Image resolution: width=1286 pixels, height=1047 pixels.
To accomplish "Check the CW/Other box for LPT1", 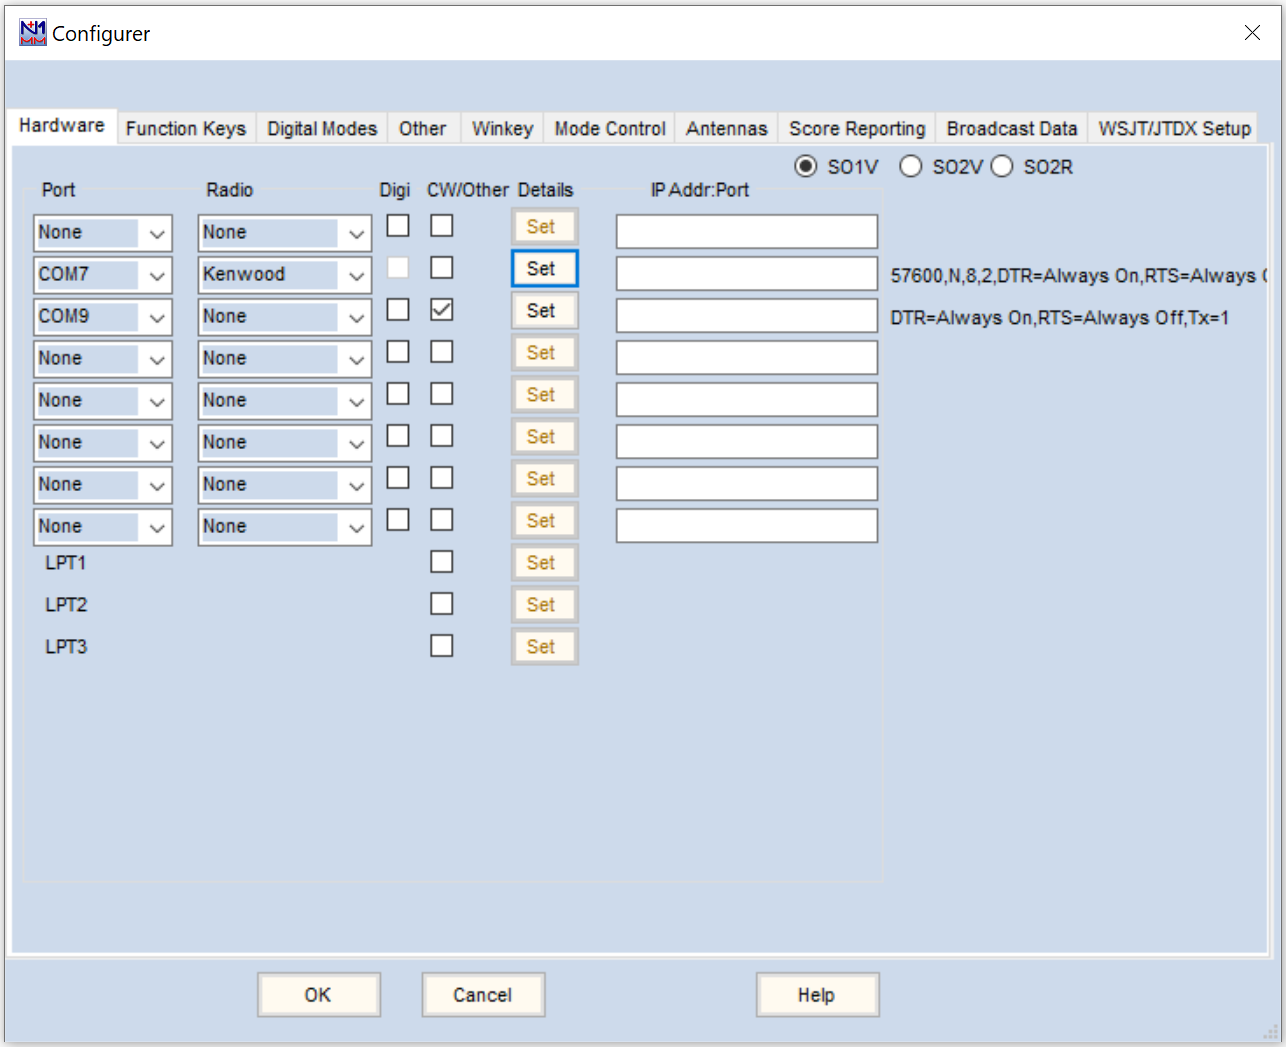I will (x=442, y=561).
